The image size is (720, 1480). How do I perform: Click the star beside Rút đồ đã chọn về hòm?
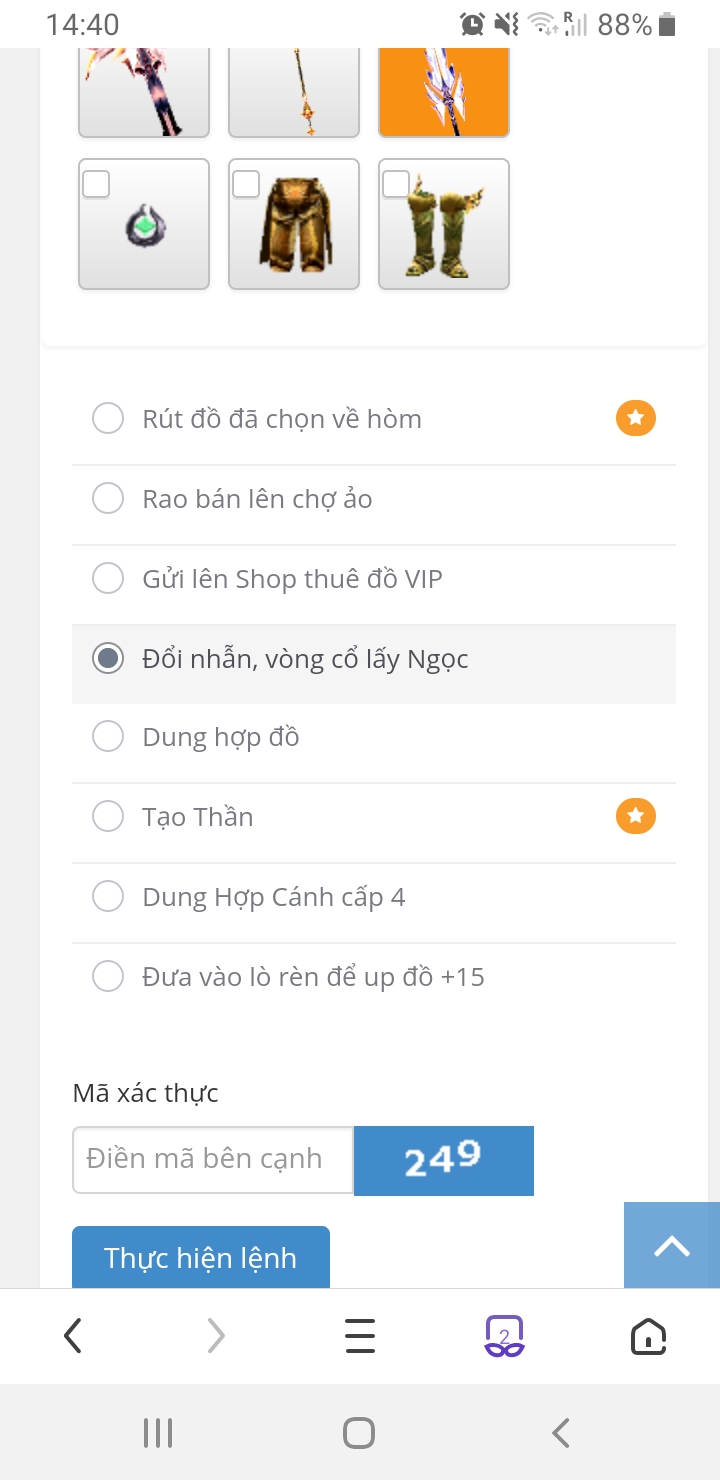click(x=635, y=418)
